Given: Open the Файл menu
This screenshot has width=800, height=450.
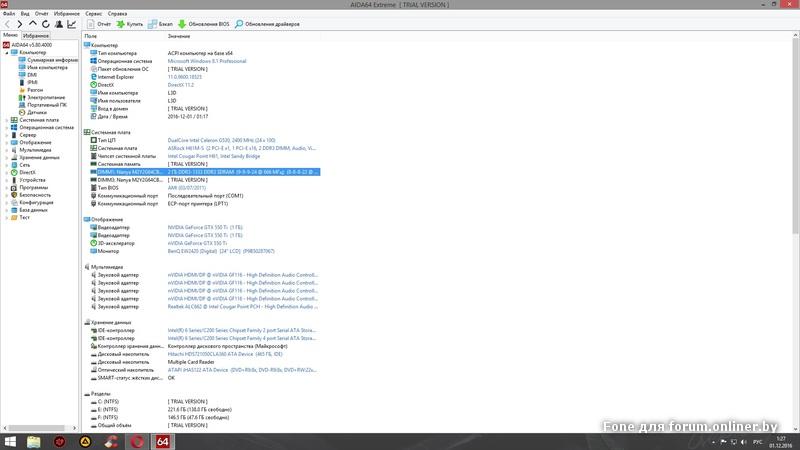Looking at the screenshot, I should point(9,14).
